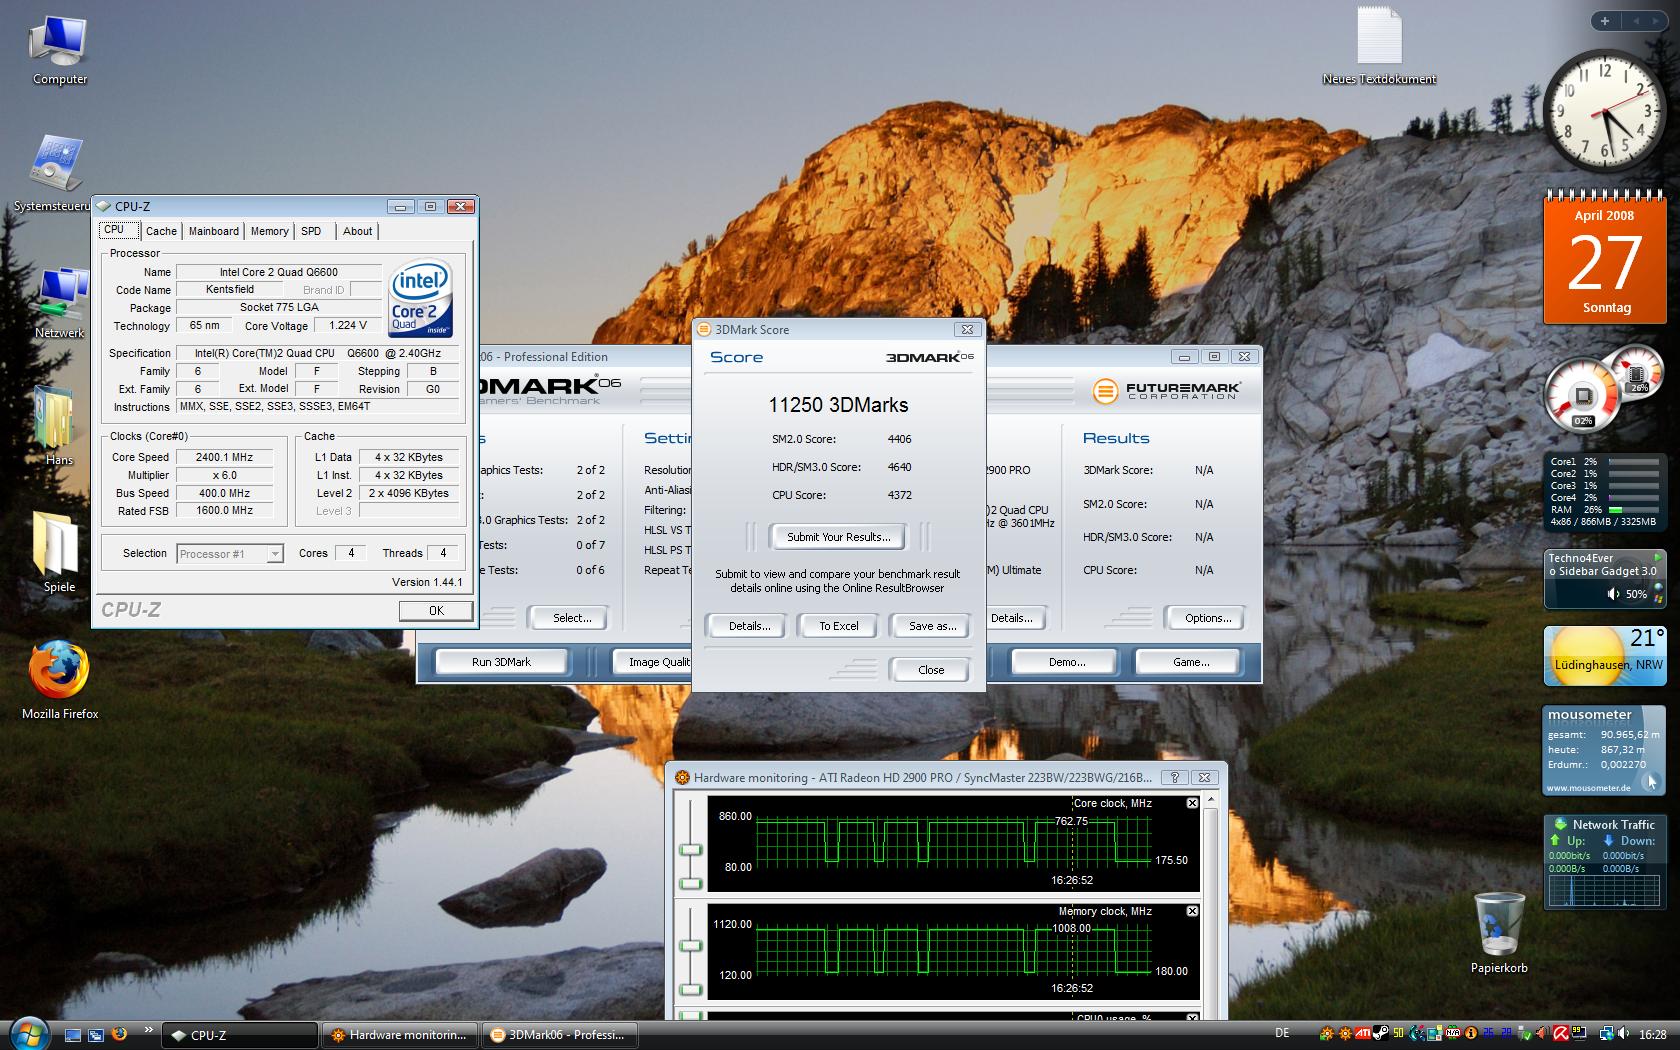Open the Spiele folder icon
The image size is (1680, 1050).
(x=59, y=552)
